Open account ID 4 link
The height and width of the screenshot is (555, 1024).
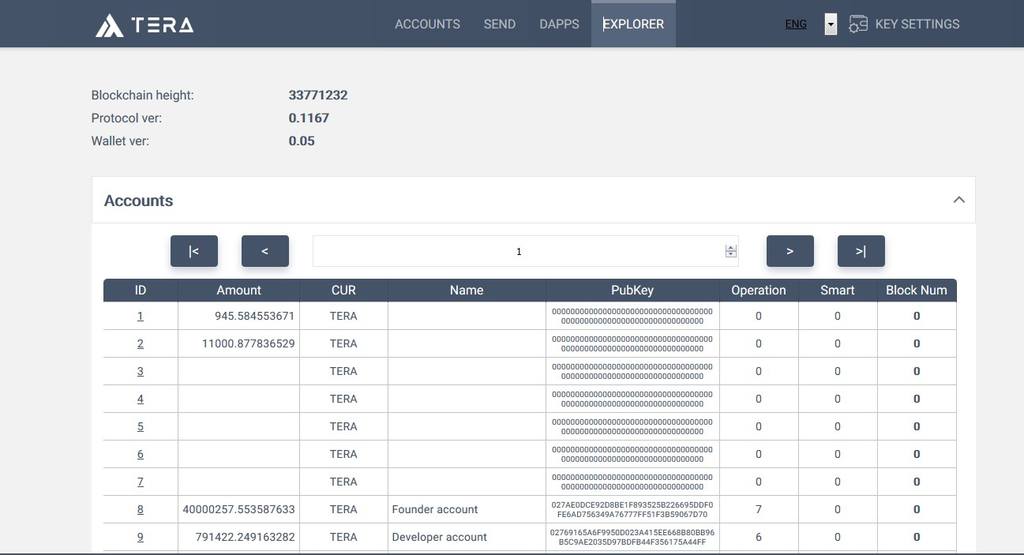(x=140, y=399)
